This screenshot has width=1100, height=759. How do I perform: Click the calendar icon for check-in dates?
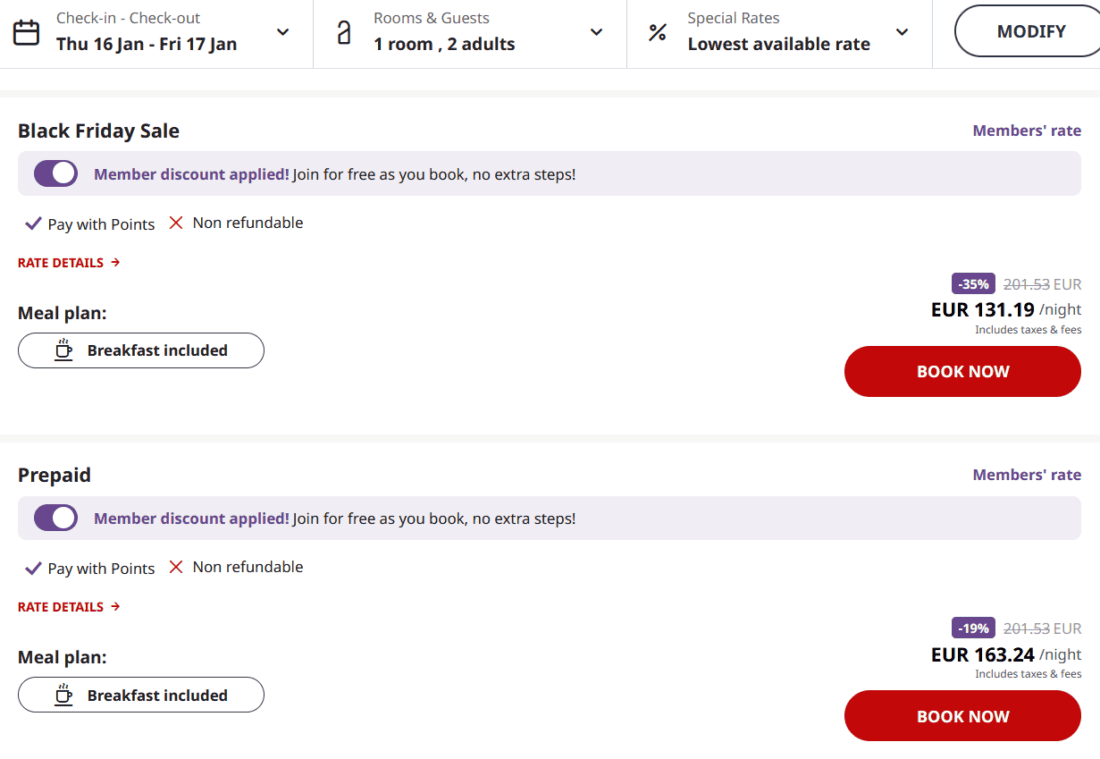26,32
